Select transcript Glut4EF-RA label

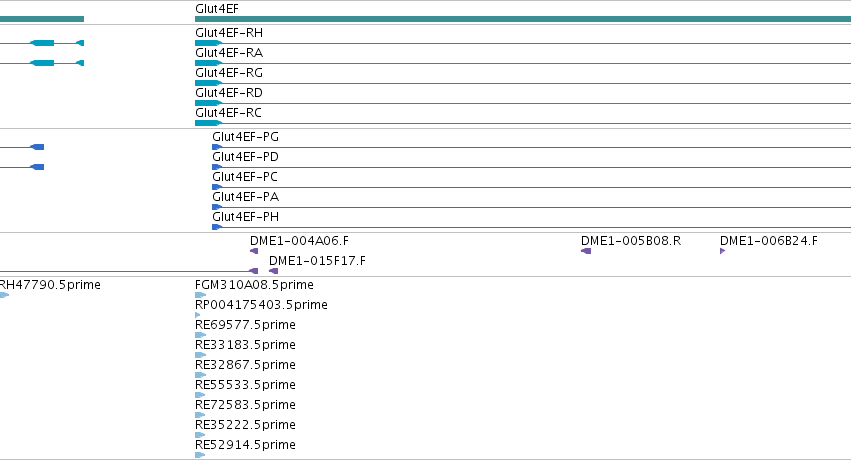point(228,53)
